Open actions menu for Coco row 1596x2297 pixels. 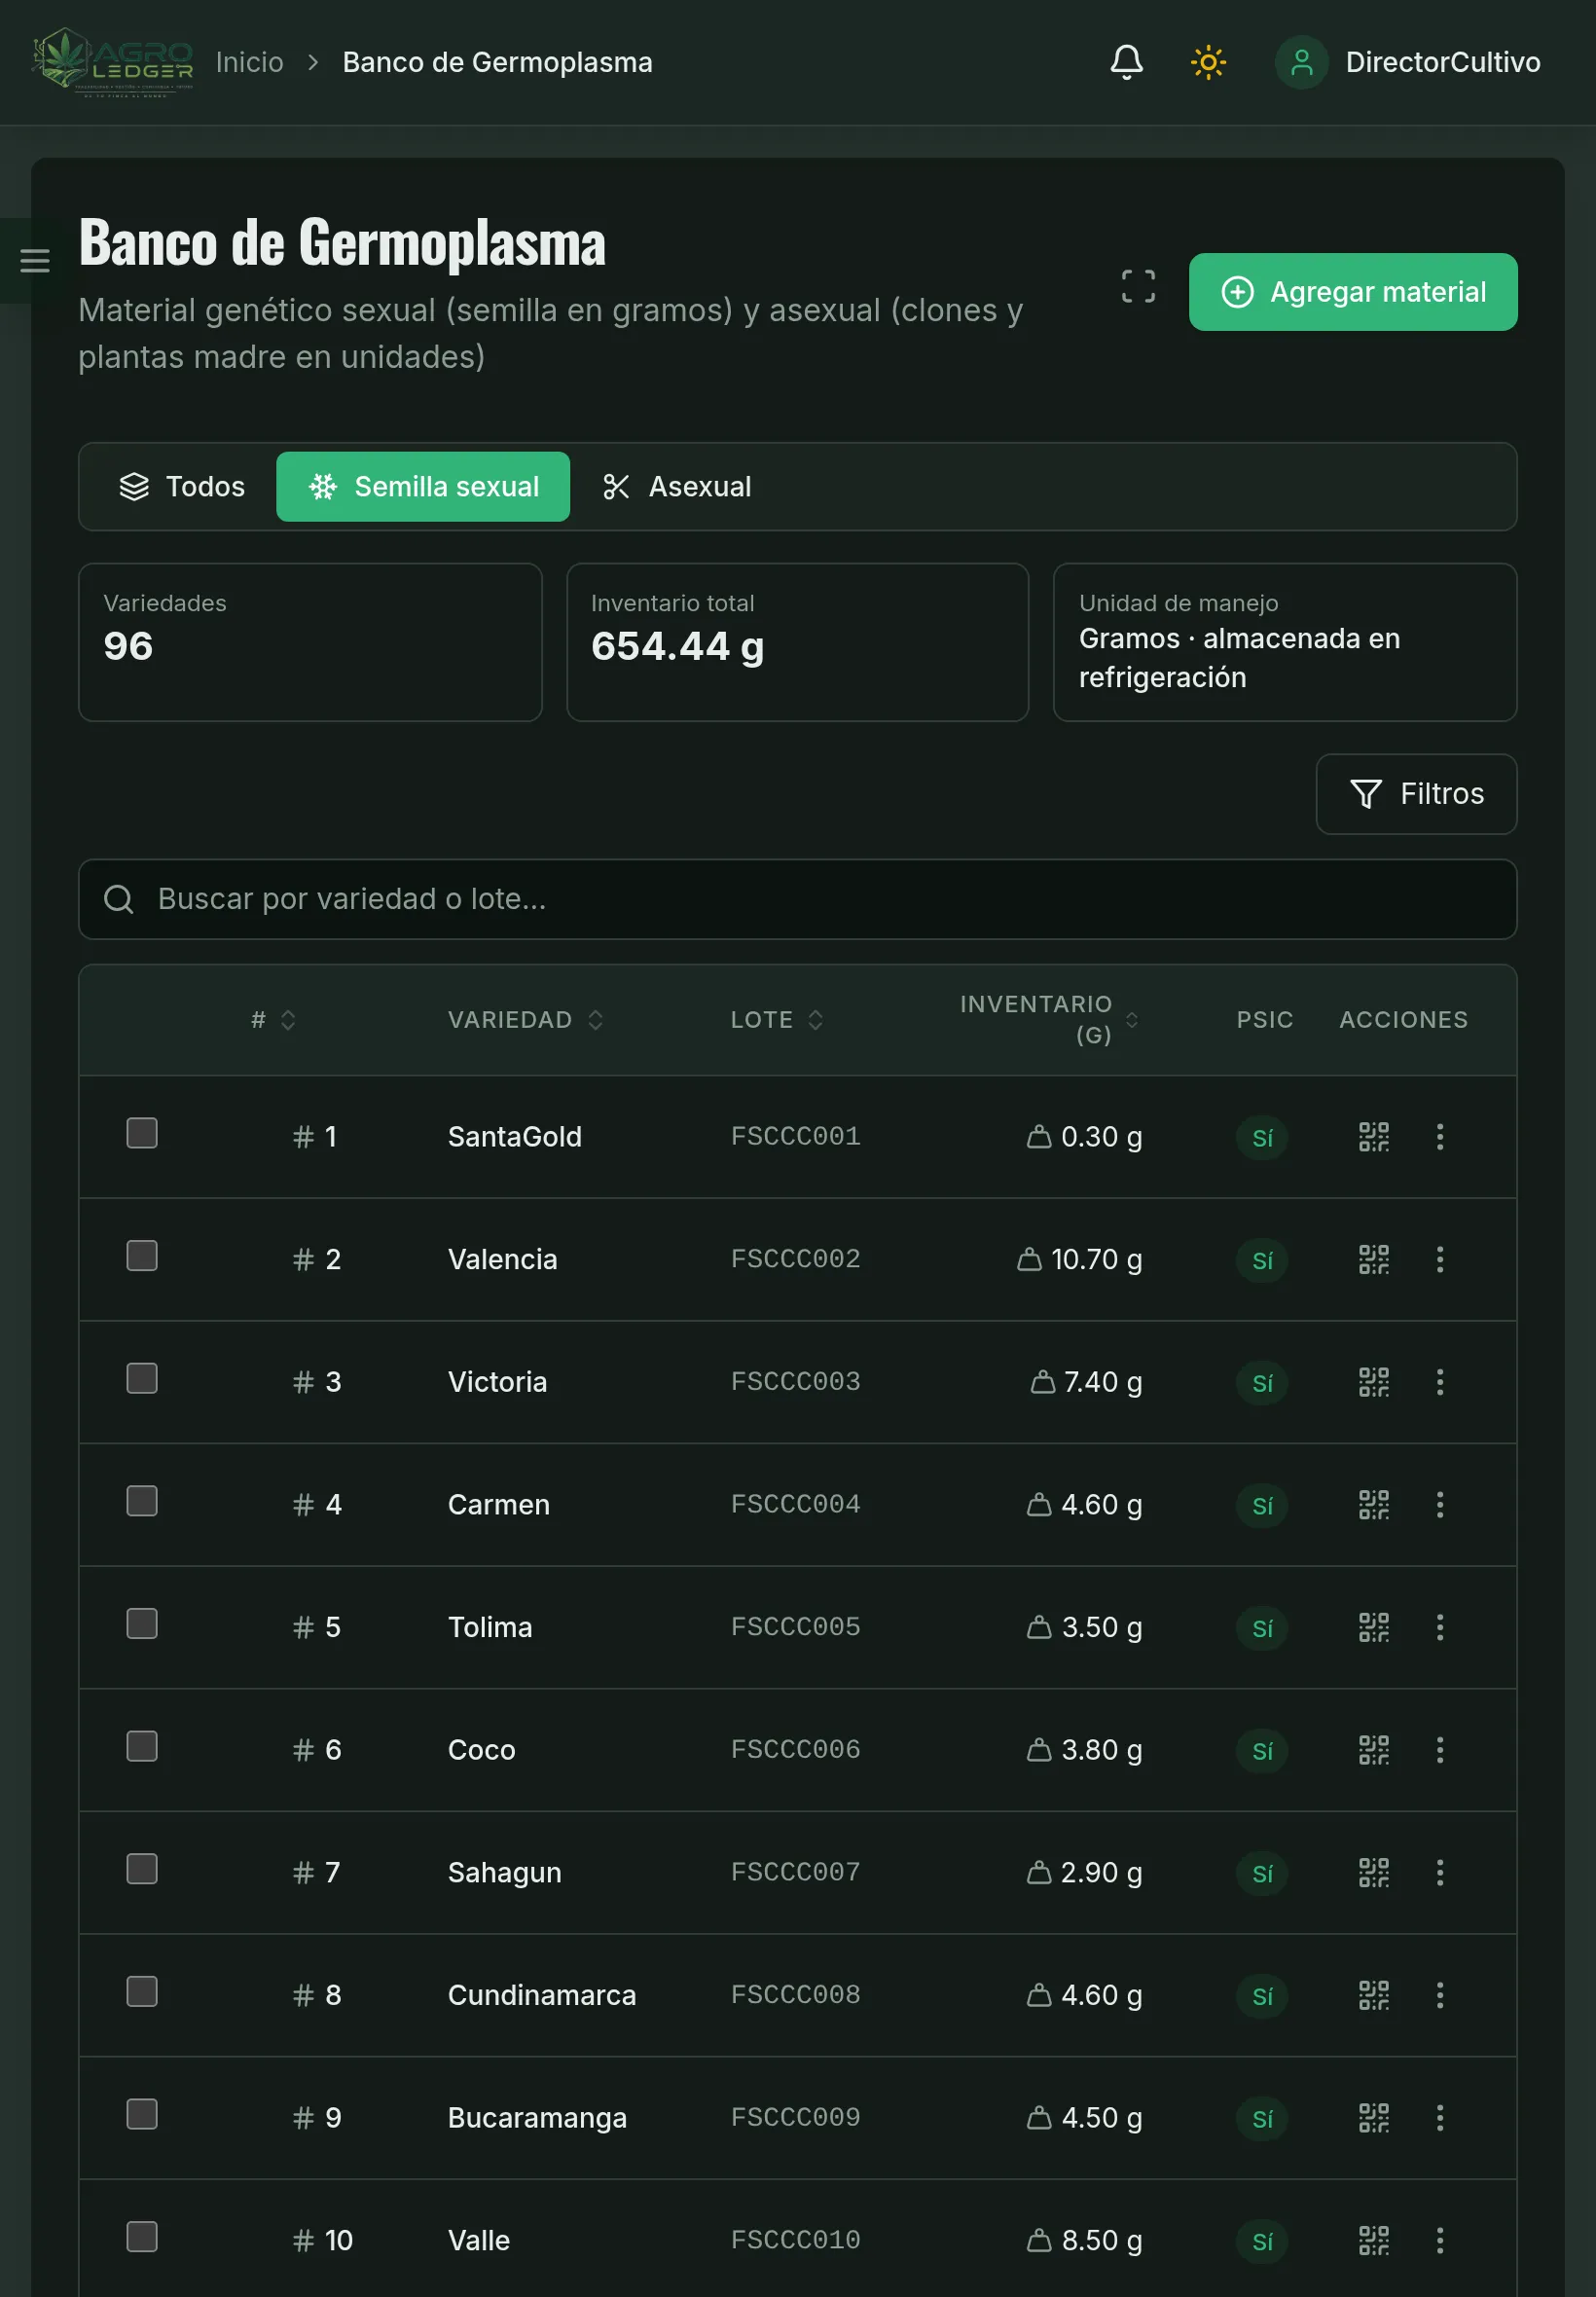pyautogui.click(x=1439, y=1750)
